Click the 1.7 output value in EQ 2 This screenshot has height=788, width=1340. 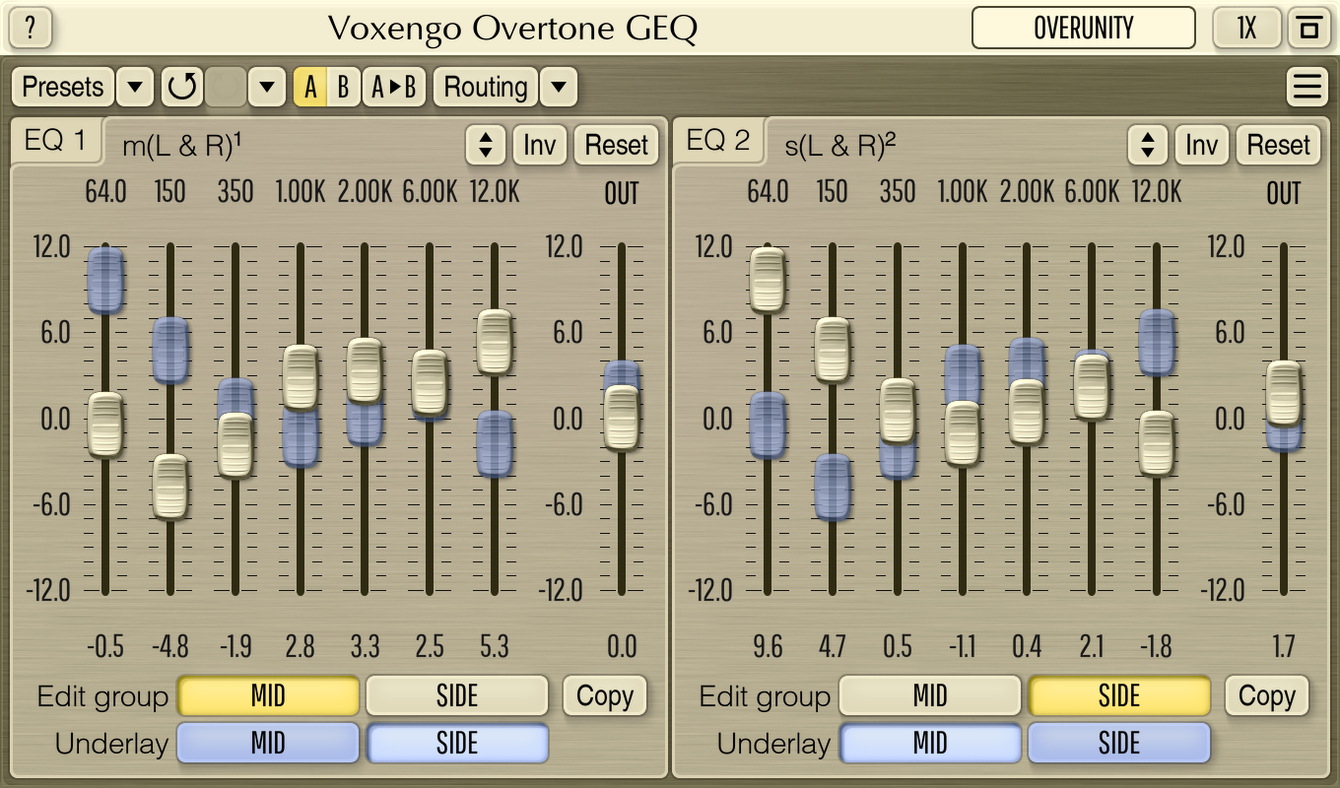(1283, 647)
